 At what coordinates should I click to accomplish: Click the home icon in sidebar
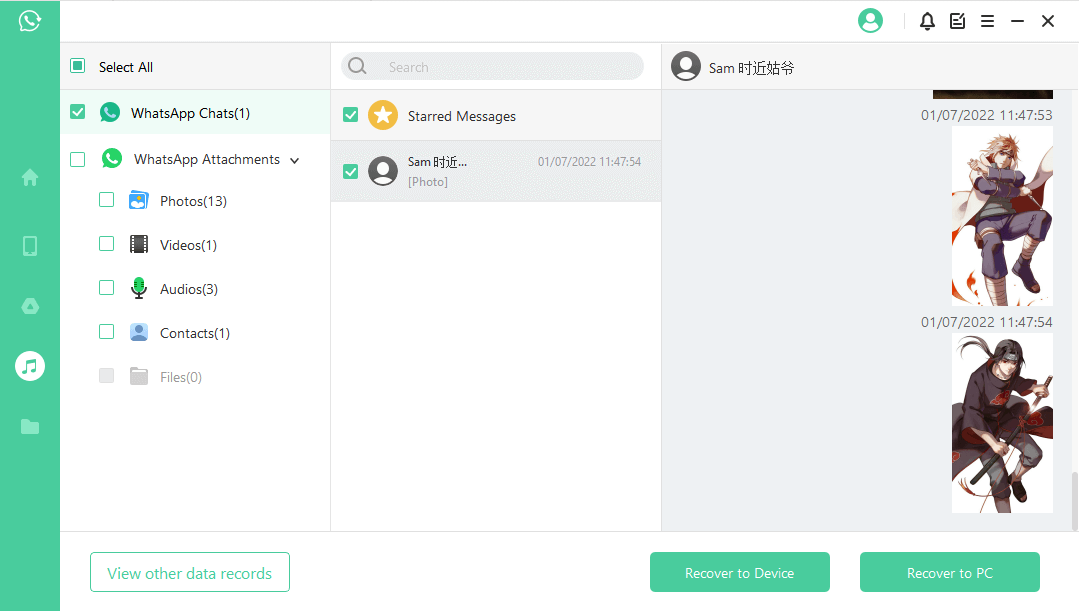pyautogui.click(x=30, y=178)
